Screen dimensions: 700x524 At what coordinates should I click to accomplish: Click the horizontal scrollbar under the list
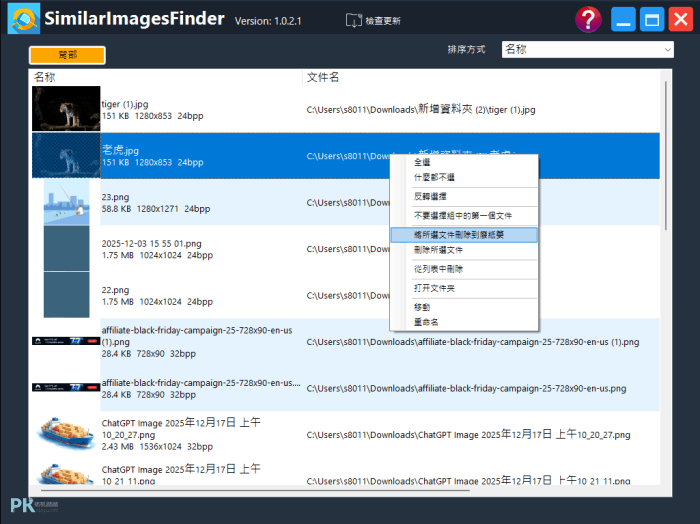coord(255,490)
